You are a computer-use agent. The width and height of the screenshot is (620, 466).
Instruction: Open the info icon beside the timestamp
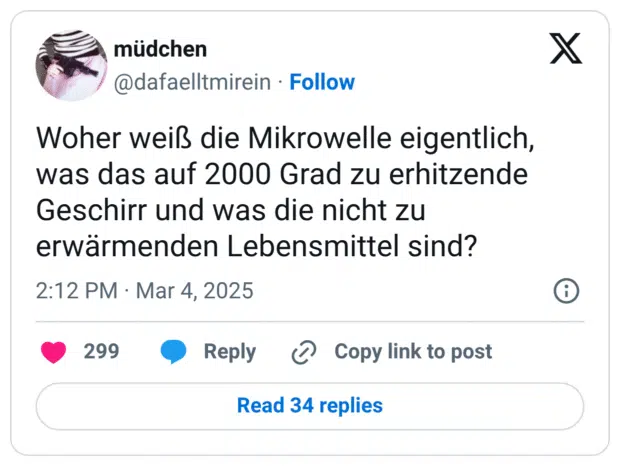(566, 291)
